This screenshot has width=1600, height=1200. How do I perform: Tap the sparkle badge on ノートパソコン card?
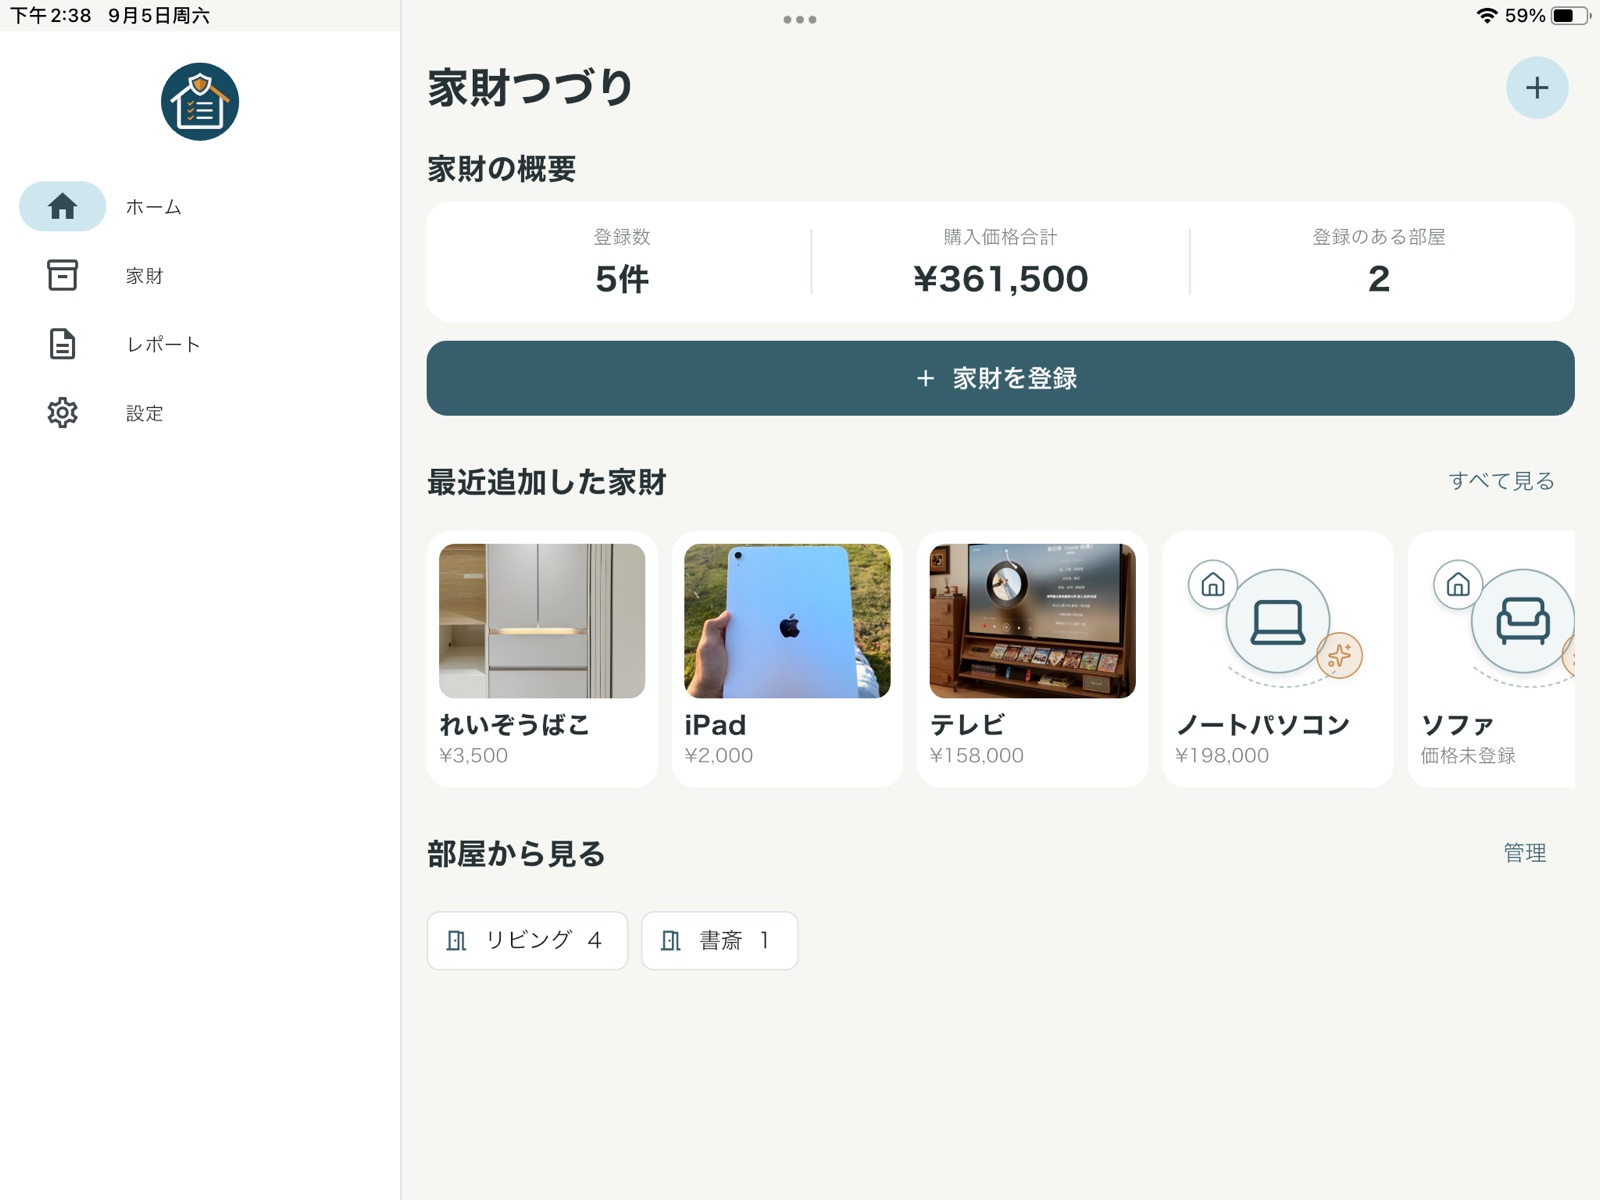click(x=1340, y=656)
